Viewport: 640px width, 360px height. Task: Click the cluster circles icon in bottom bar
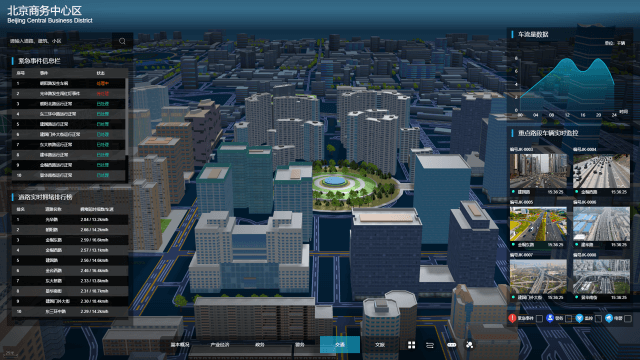(x=469, y=345)
